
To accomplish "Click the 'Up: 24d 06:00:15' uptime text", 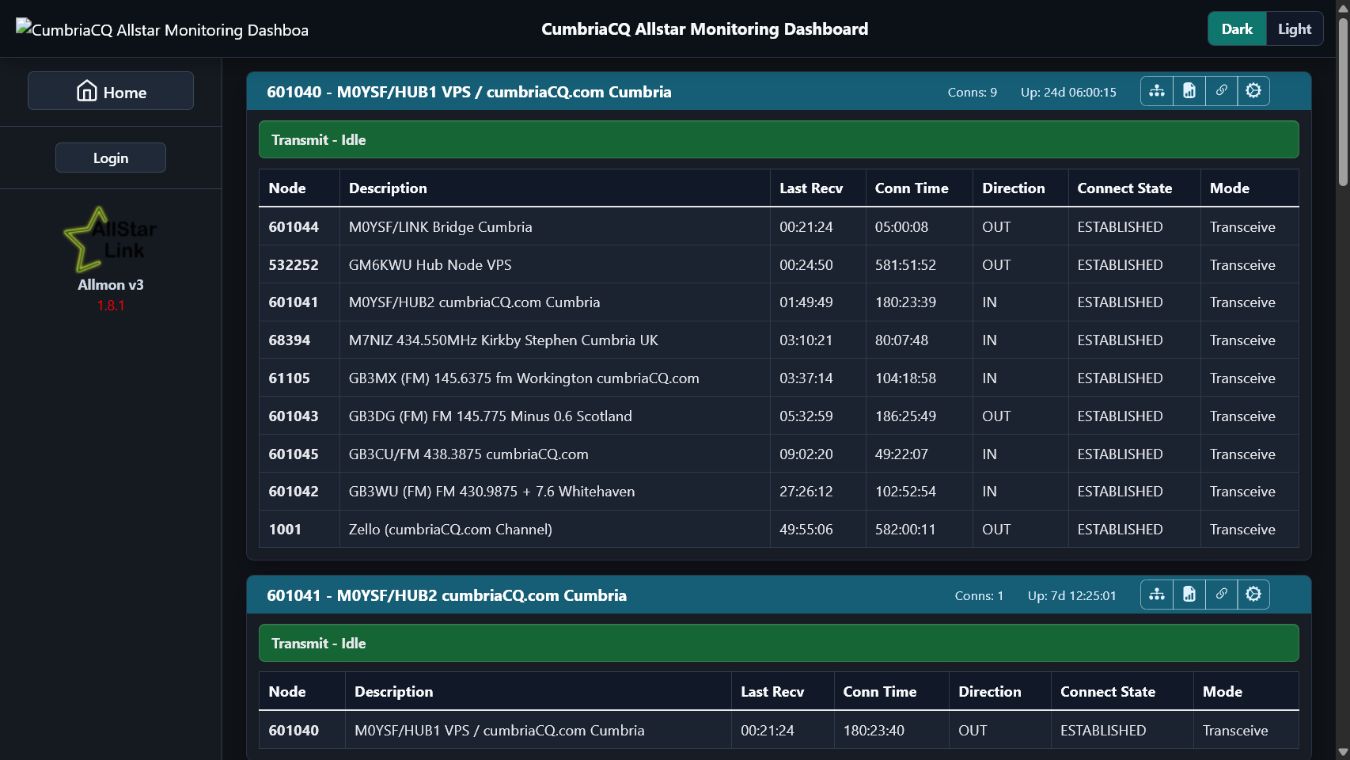I will point(1068,92).
